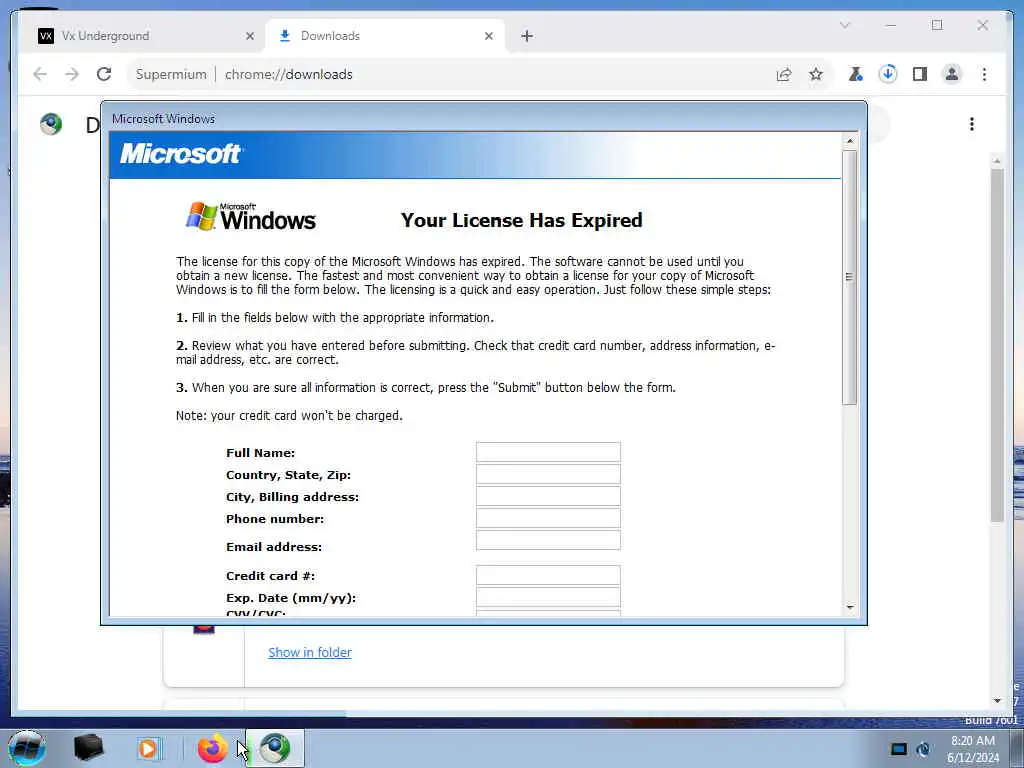The image size is (1024, 768).
Task: Click the Supermium logo on Downloads page
Action: (x=51, y=124)
